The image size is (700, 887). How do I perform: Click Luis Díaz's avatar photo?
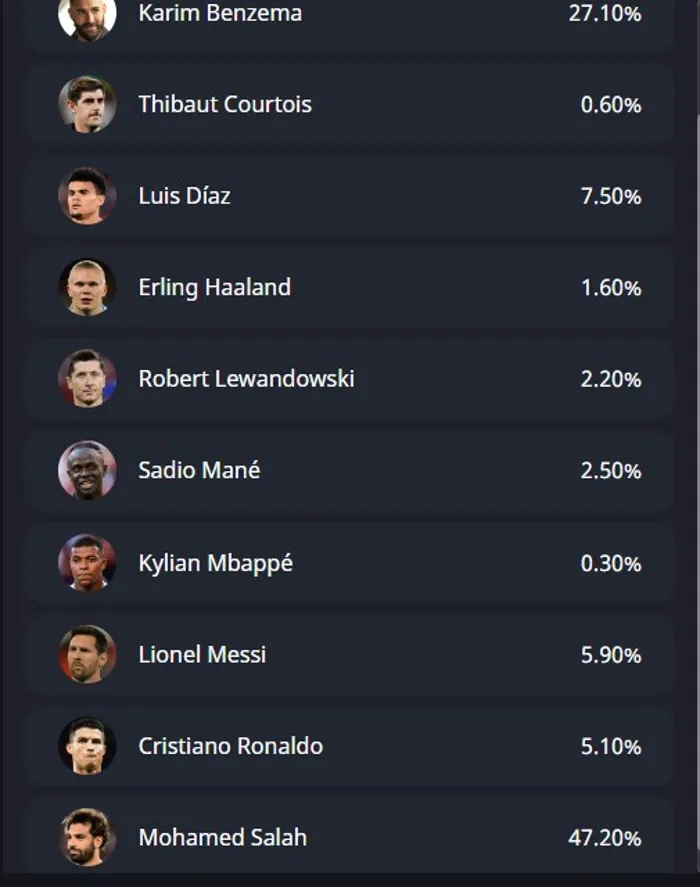[x=87, y=196]
